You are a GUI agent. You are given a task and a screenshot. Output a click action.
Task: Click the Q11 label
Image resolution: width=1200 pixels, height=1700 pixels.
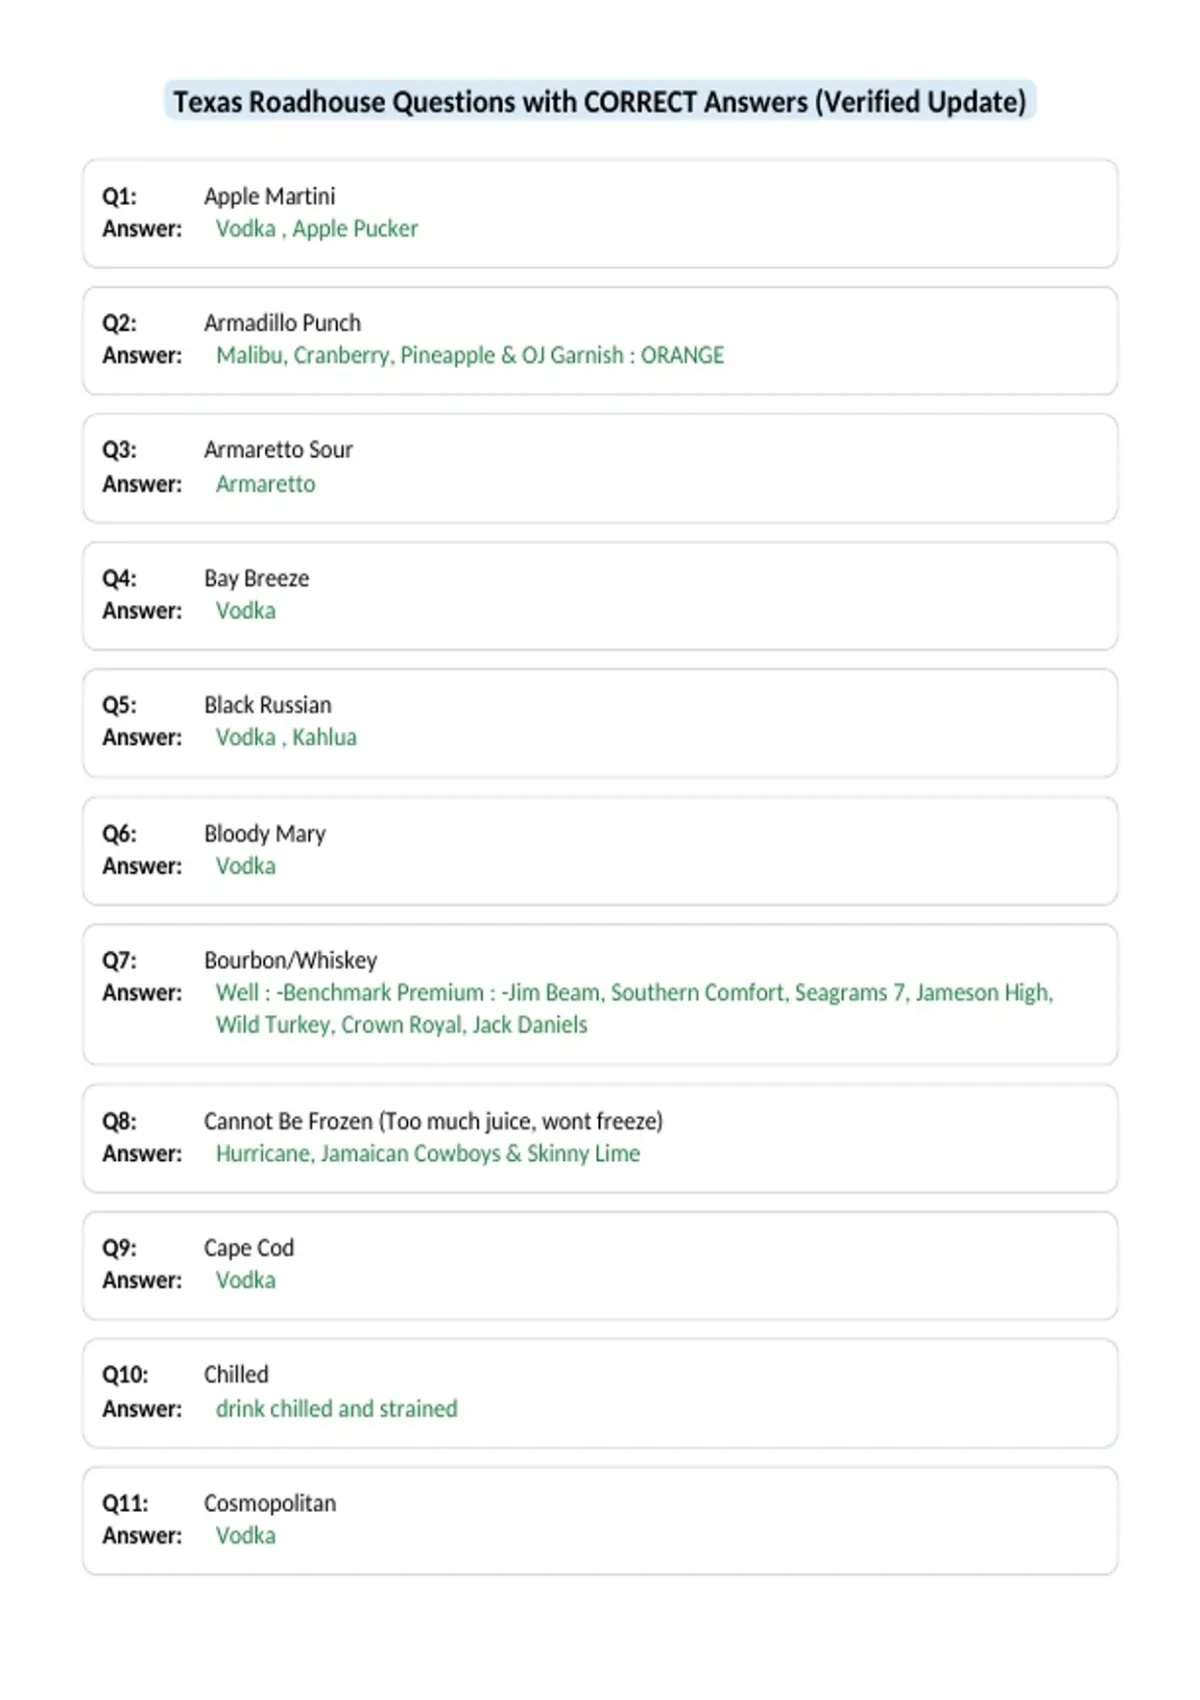click(125, 1503)
